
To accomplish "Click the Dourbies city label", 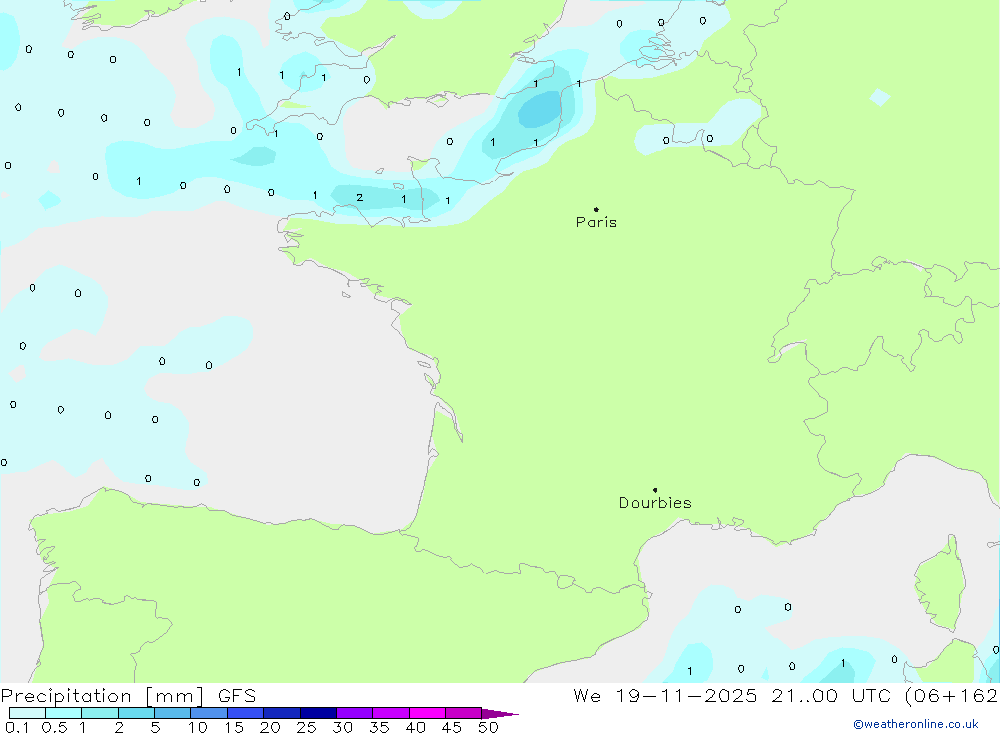I will pyautogui.click(x=655, y=503).
